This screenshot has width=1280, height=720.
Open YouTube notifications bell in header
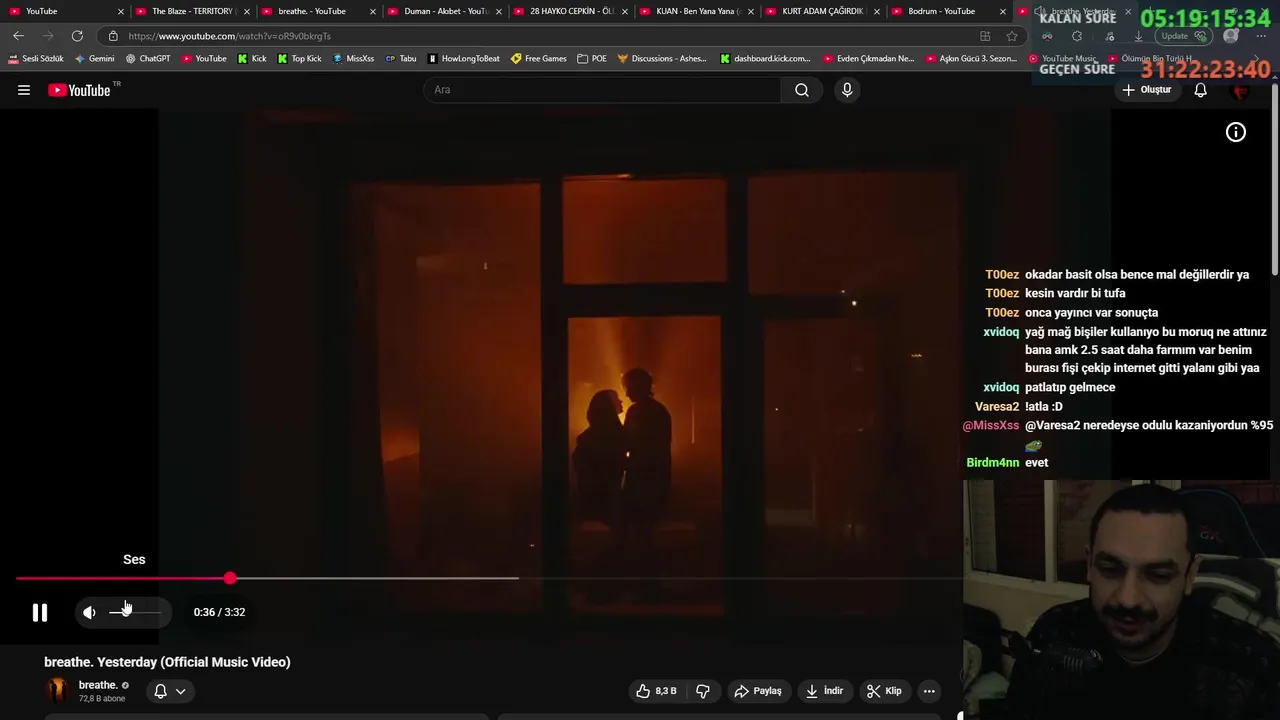pyautogui.click(x=1201, y=90)
